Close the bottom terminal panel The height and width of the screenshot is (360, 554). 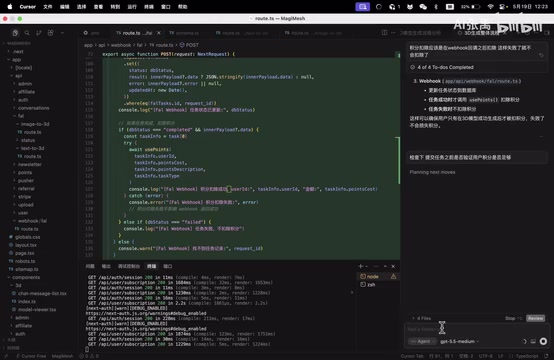pyautogui.click(x=393, y=266)
